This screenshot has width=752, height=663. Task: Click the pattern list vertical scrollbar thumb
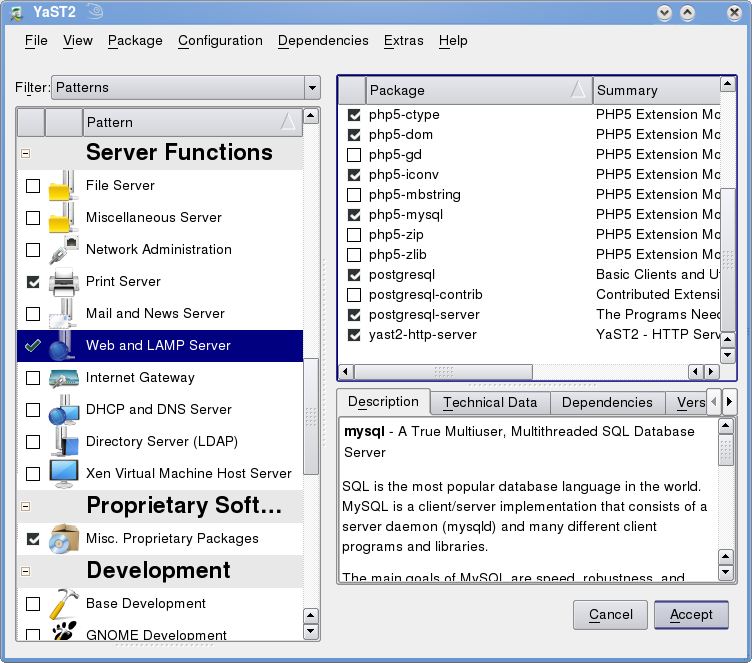click(311, 416)
